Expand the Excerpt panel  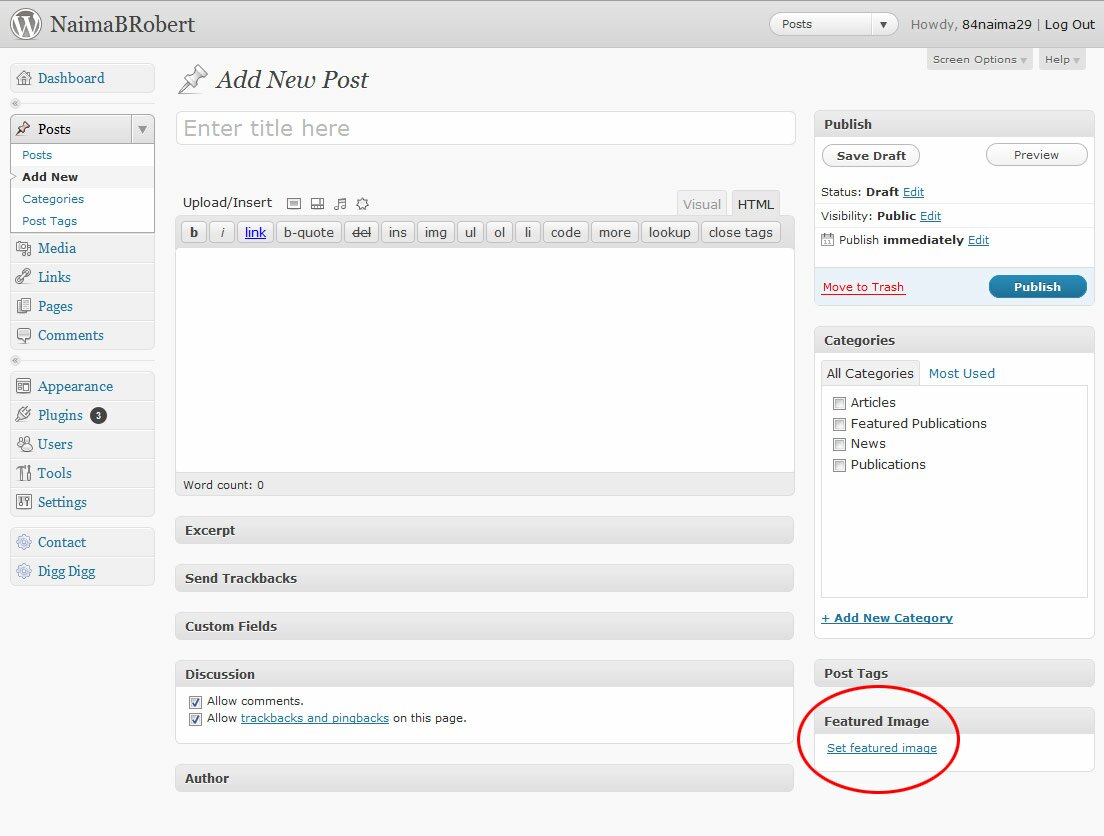pyautogui.click(x=484, y=530)
